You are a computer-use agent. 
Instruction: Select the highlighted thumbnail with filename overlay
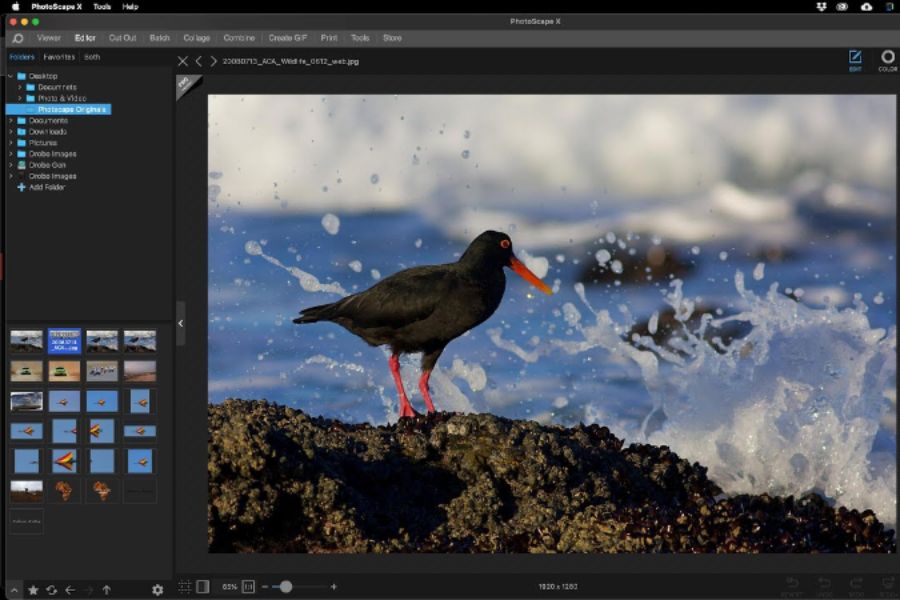(64, 340)
